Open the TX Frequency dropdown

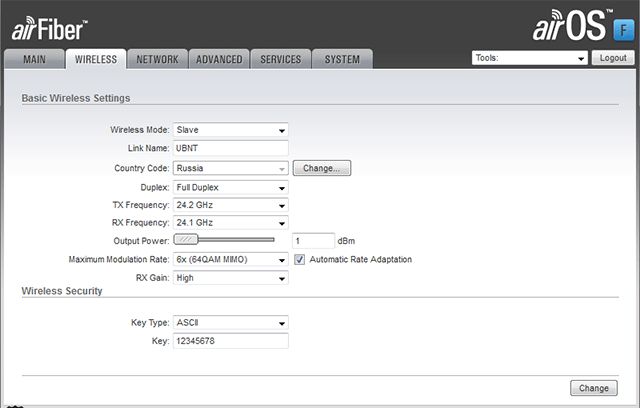(230, 205)
